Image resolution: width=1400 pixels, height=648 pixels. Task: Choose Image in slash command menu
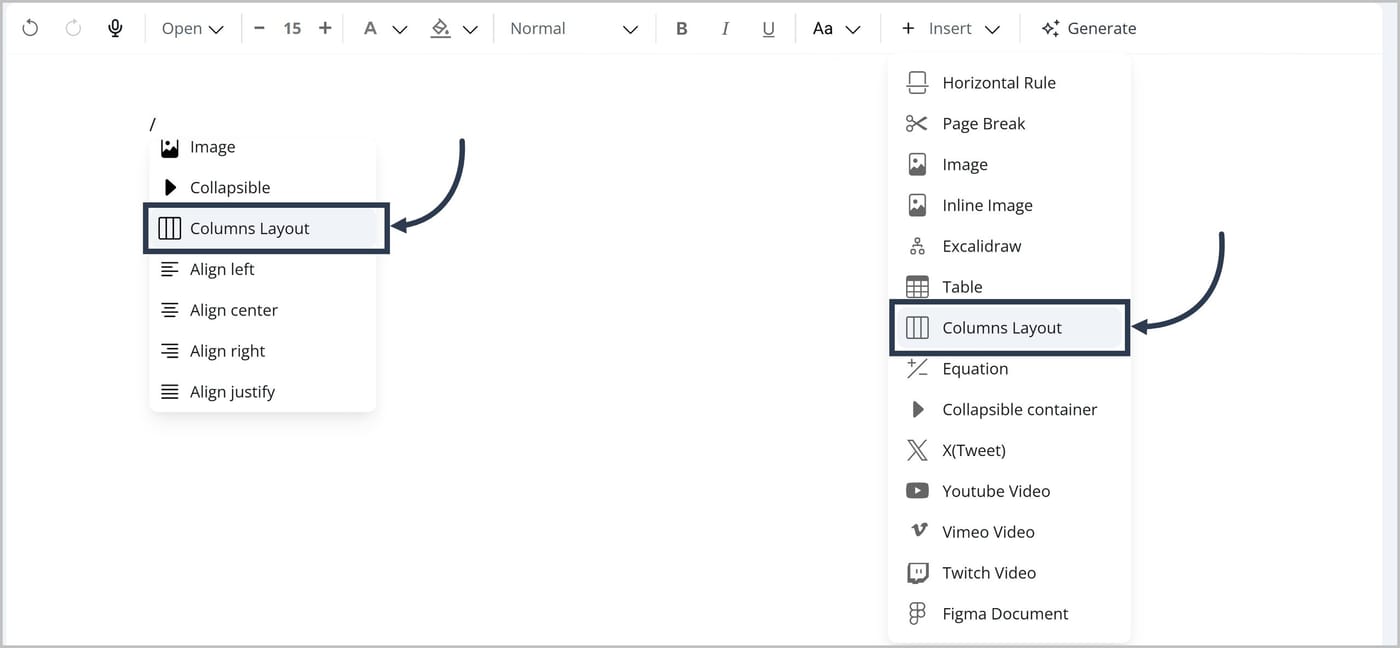(x=263, y=147)
